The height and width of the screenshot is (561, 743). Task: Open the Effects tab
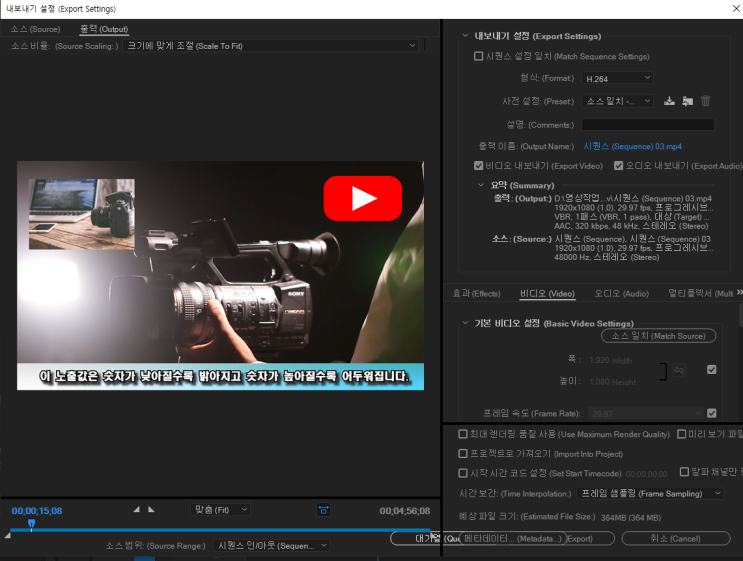(x=476, y=294)
